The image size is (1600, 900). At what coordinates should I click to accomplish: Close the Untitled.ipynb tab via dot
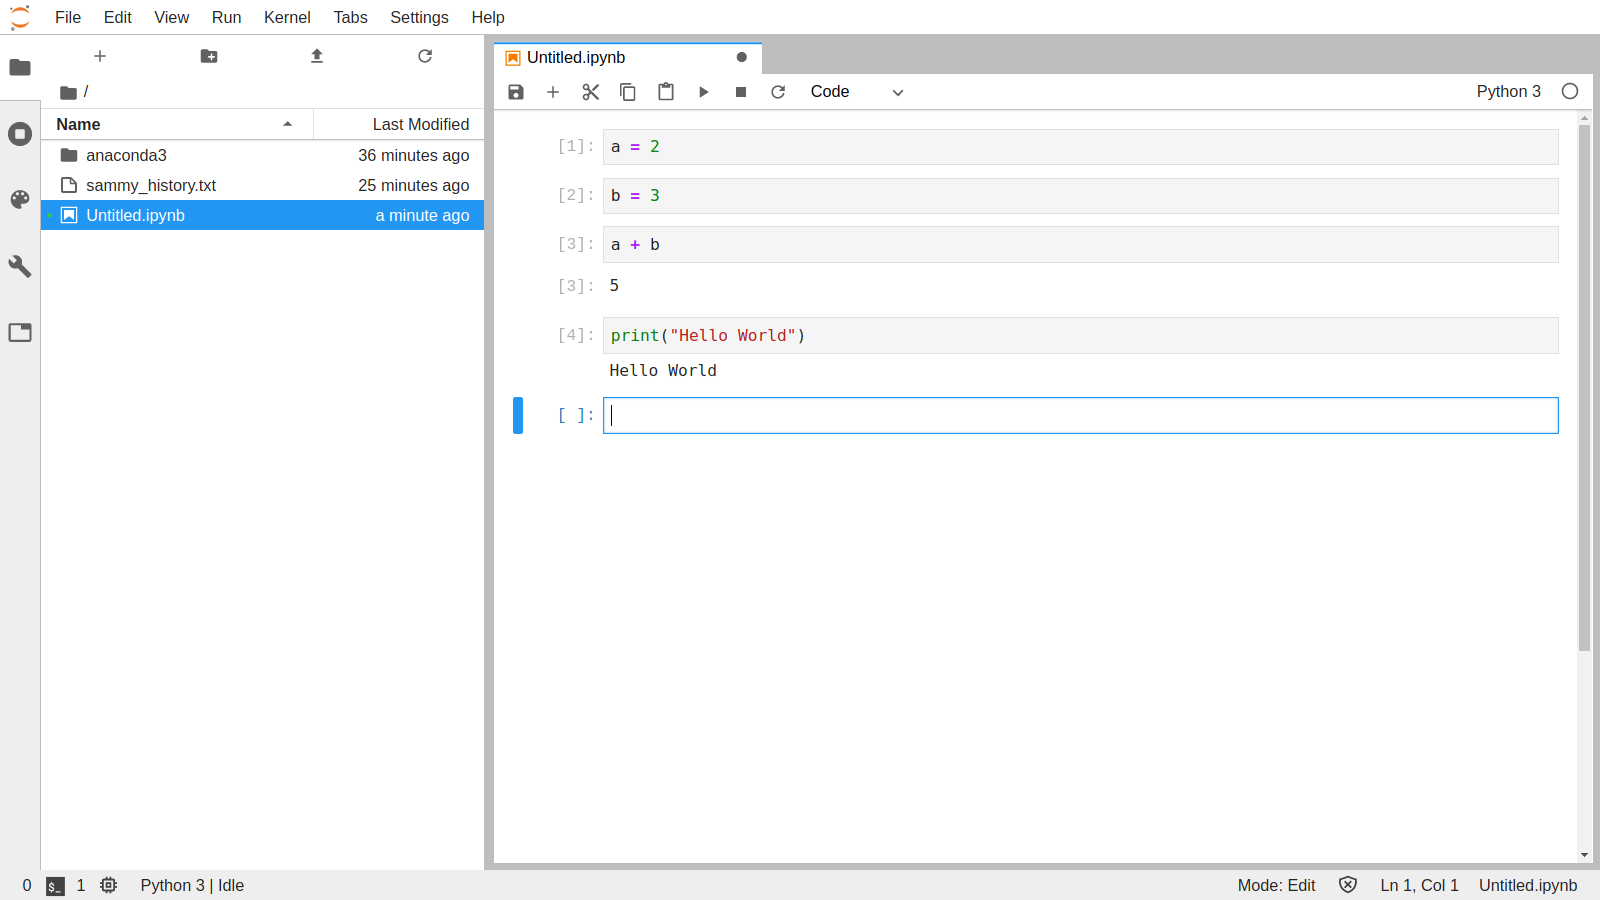tap(742, 57)
